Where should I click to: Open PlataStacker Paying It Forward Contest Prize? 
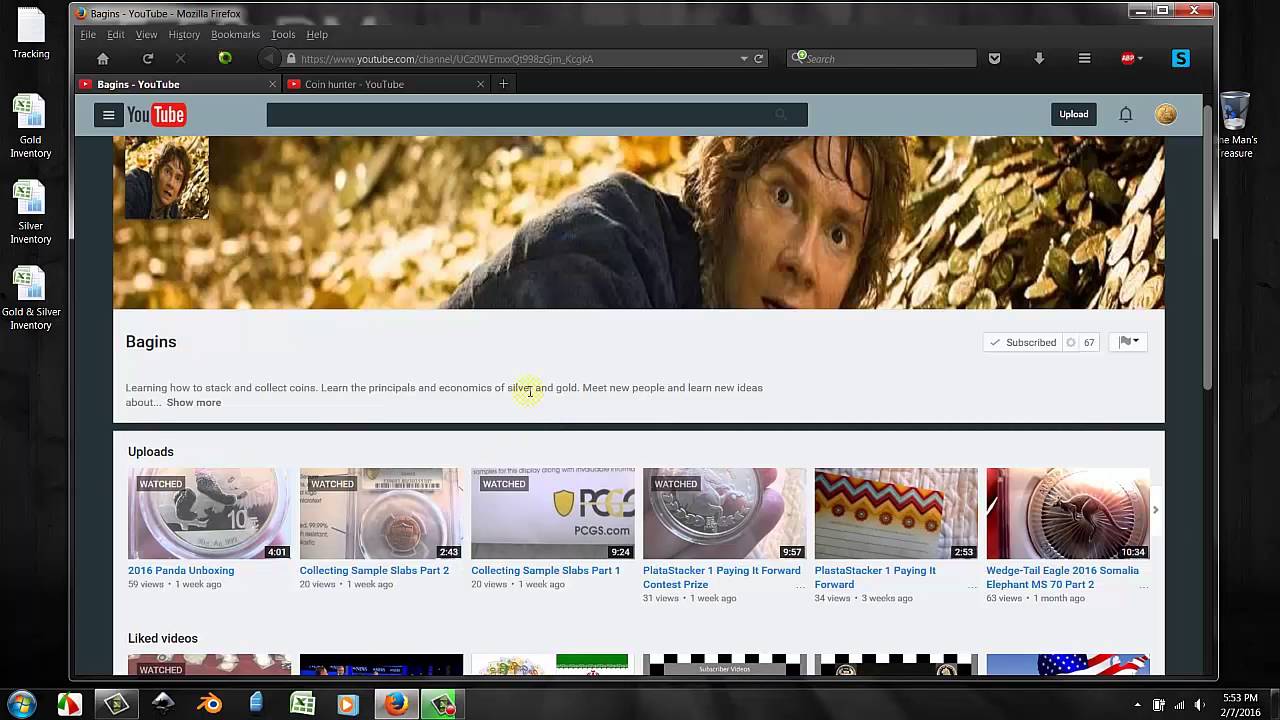click(722, 578)
